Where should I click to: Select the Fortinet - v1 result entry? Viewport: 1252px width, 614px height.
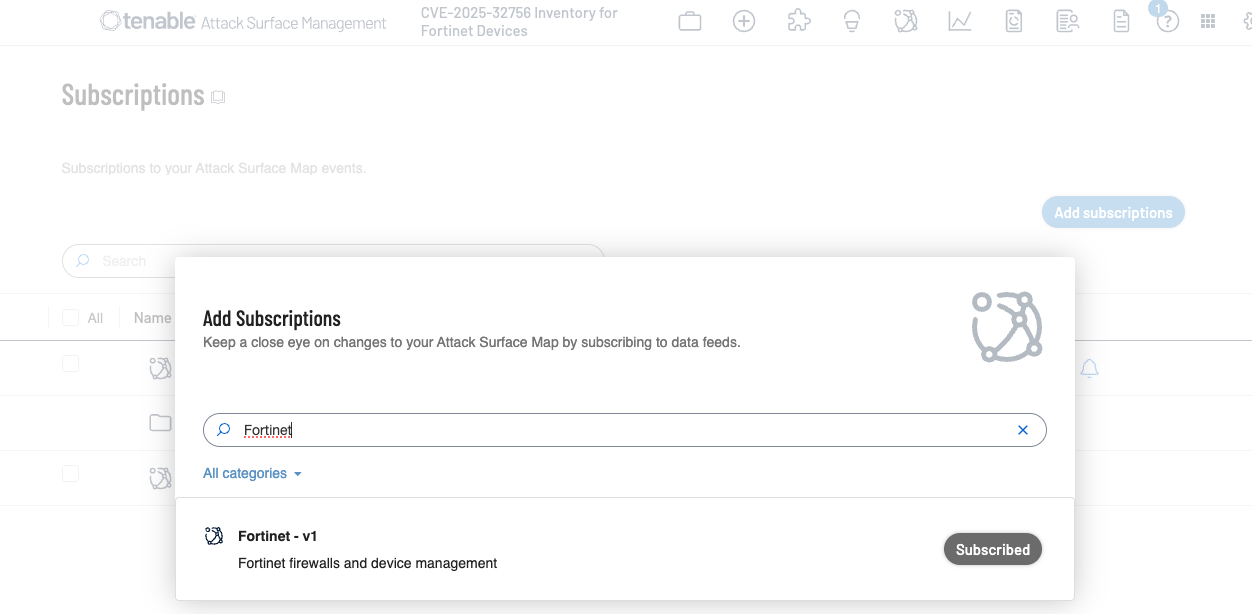click(278, 537)
